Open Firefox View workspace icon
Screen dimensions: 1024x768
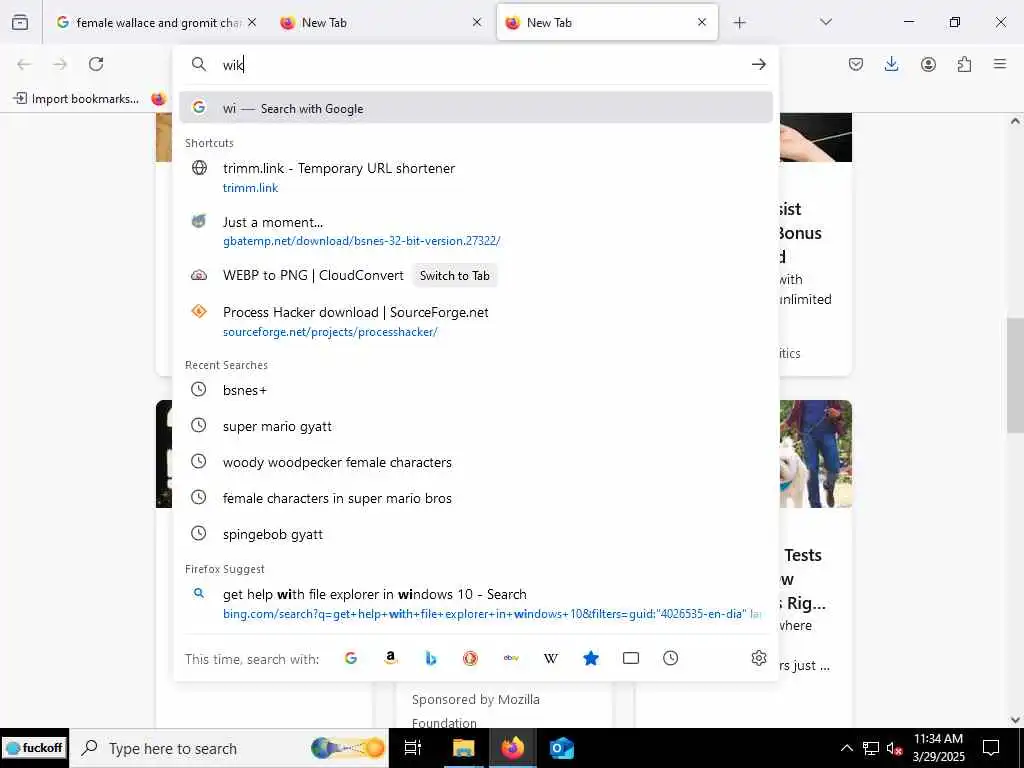20,22
